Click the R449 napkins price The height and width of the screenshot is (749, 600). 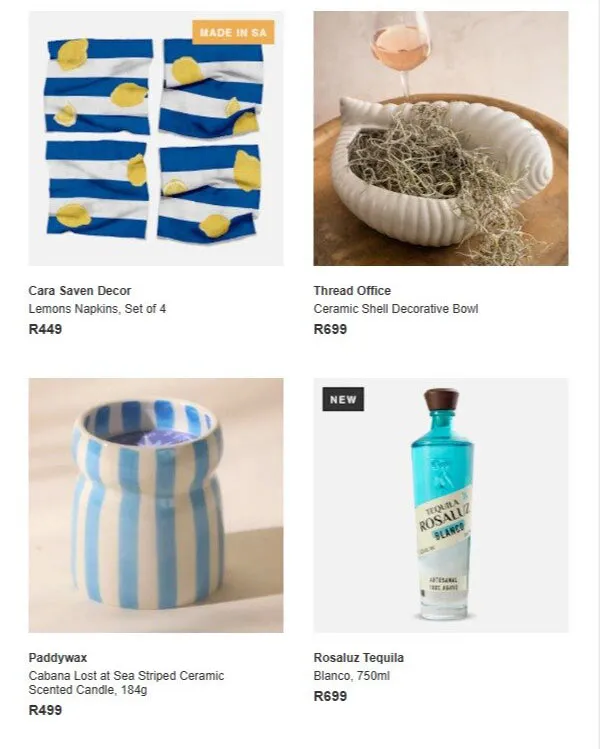45,329
